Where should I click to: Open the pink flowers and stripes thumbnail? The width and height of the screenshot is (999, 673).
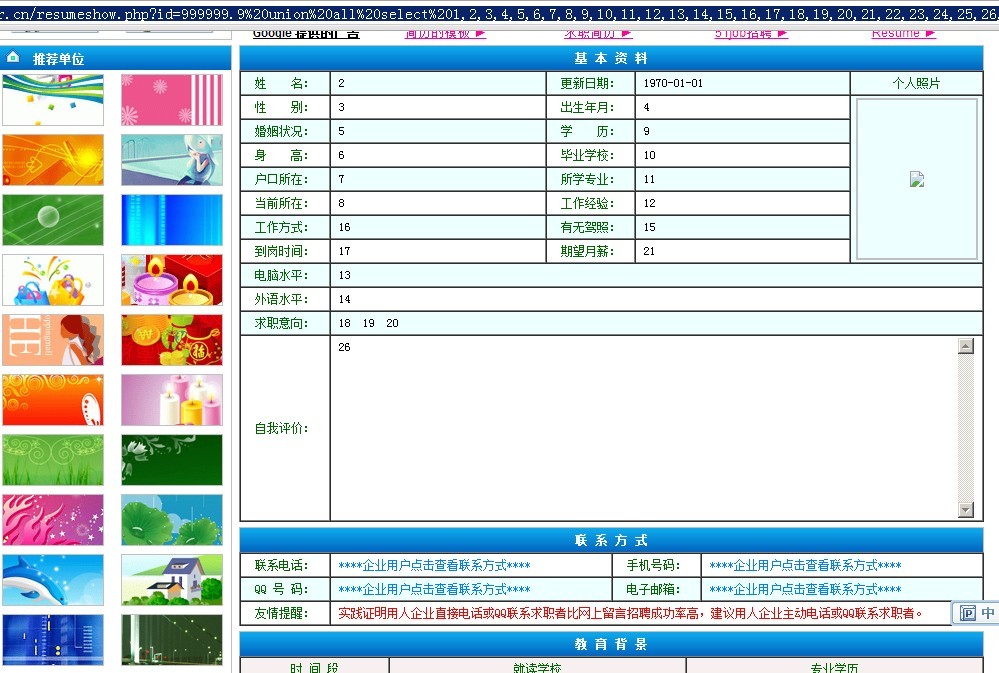pyautogui.click(x=172, y=100)
